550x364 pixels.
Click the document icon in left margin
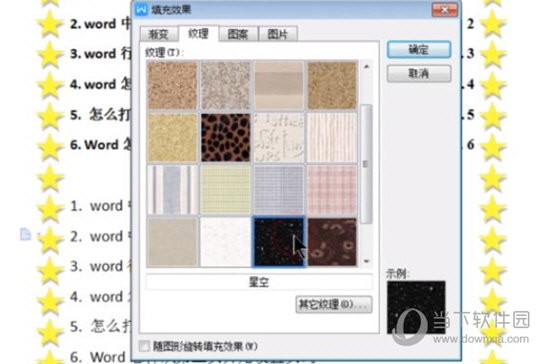pos(25,234)
